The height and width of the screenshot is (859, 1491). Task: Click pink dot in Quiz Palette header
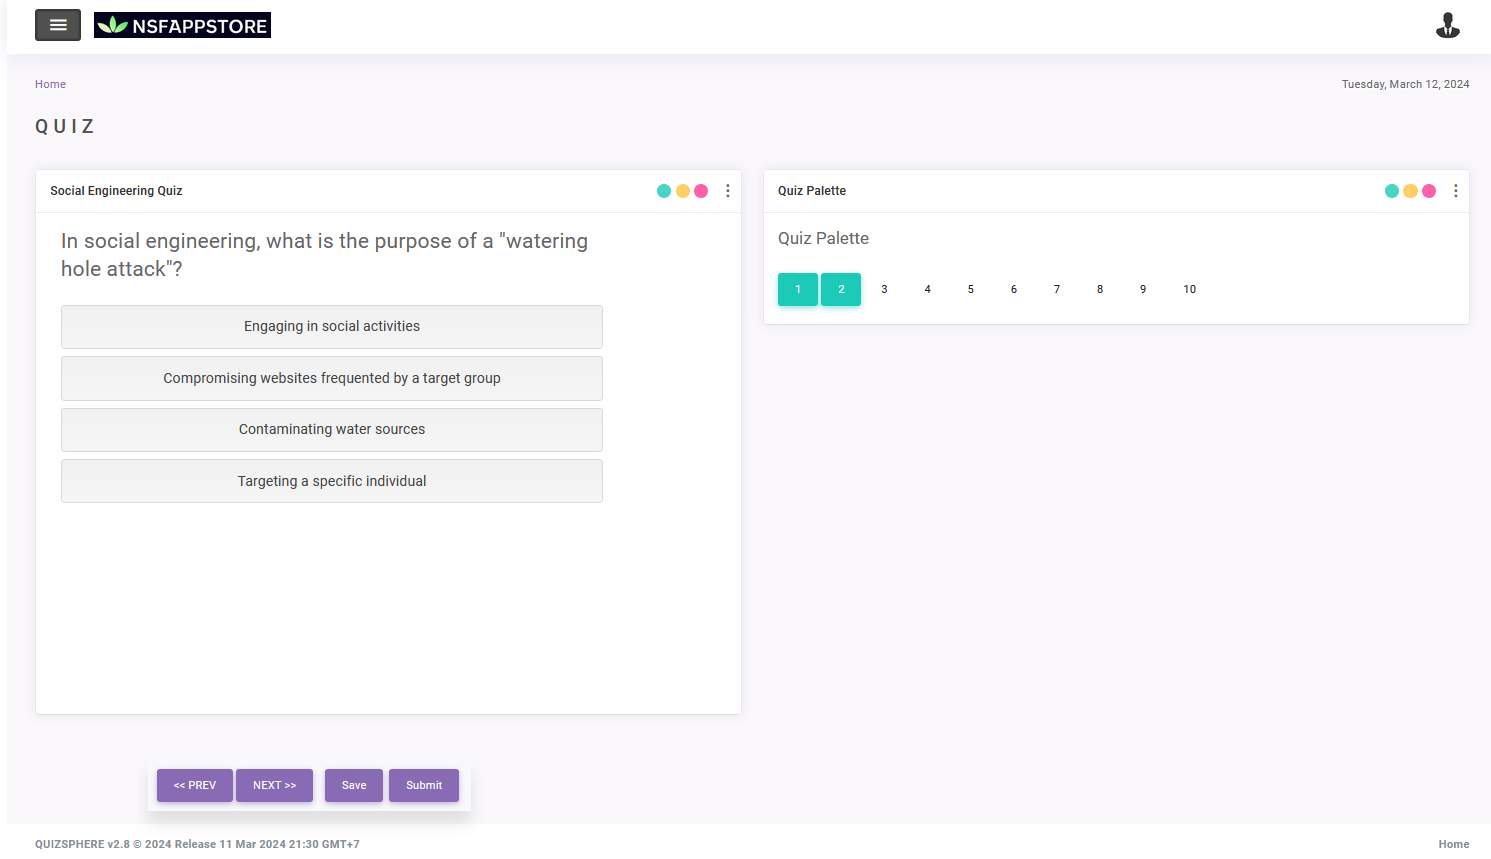coord(1429,191)
